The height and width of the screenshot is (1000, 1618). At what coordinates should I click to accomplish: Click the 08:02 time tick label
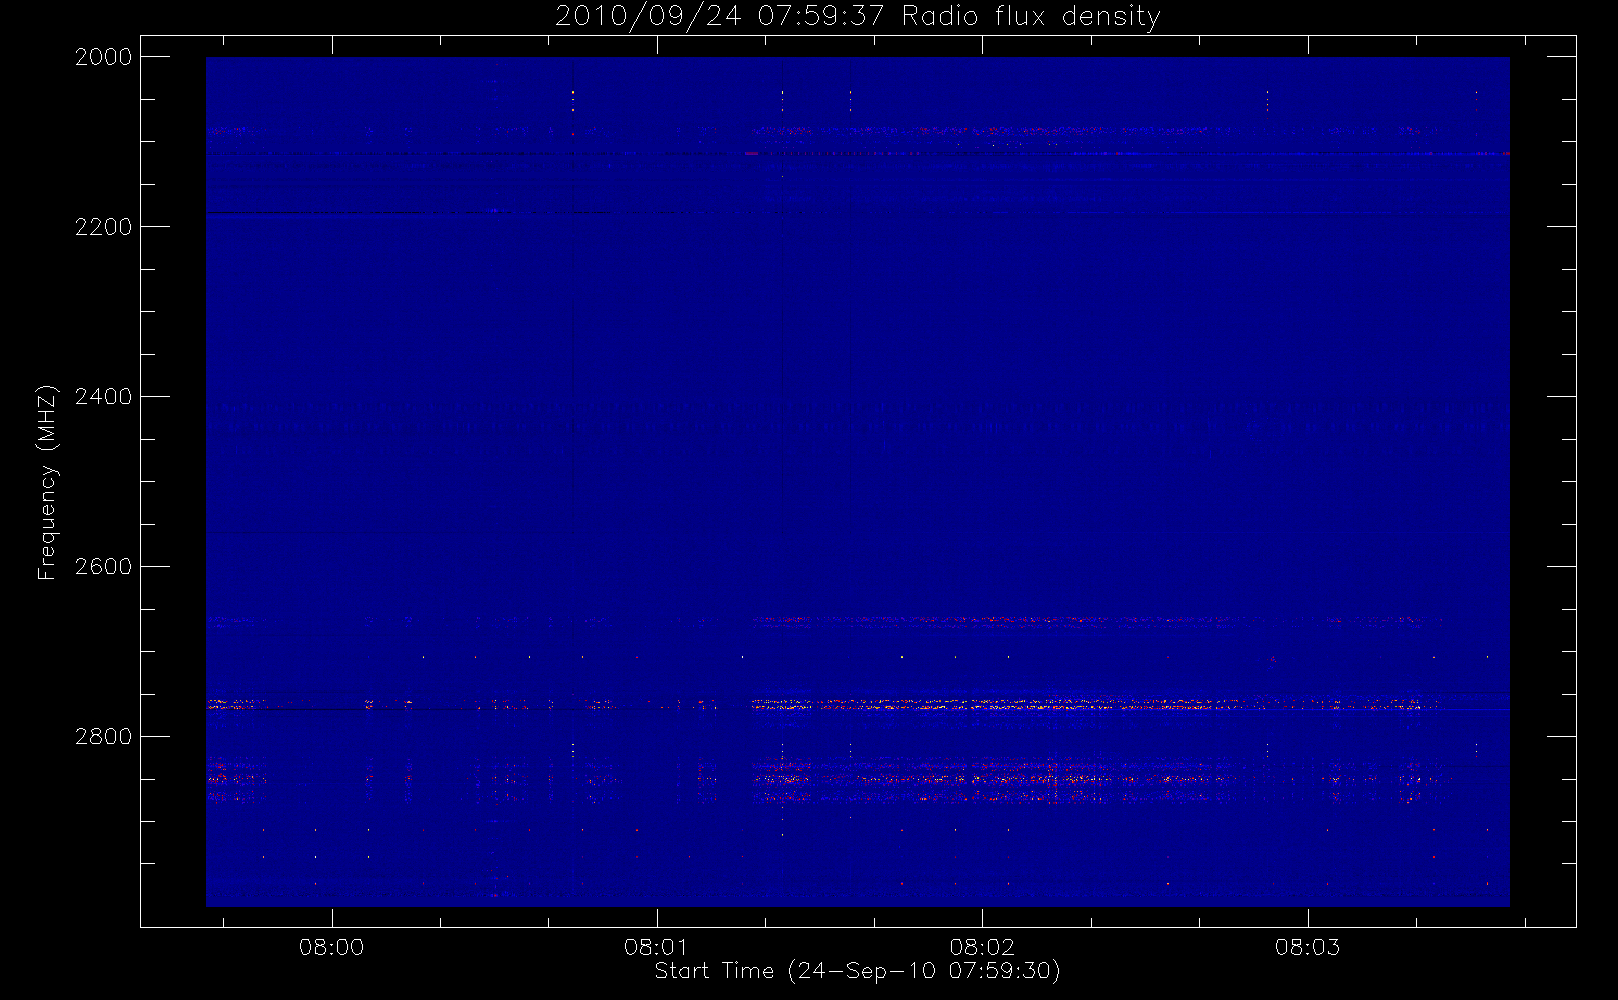[982, 947]
